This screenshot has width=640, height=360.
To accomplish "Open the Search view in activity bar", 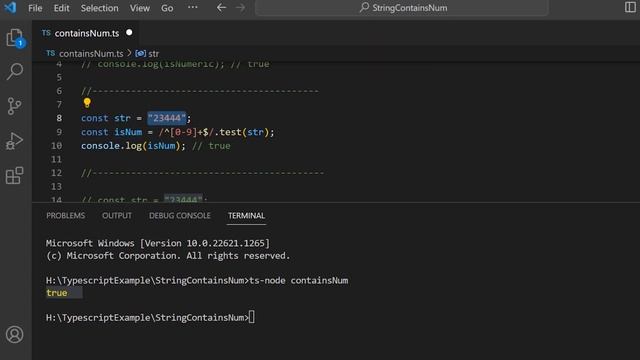I will point(15,71).
